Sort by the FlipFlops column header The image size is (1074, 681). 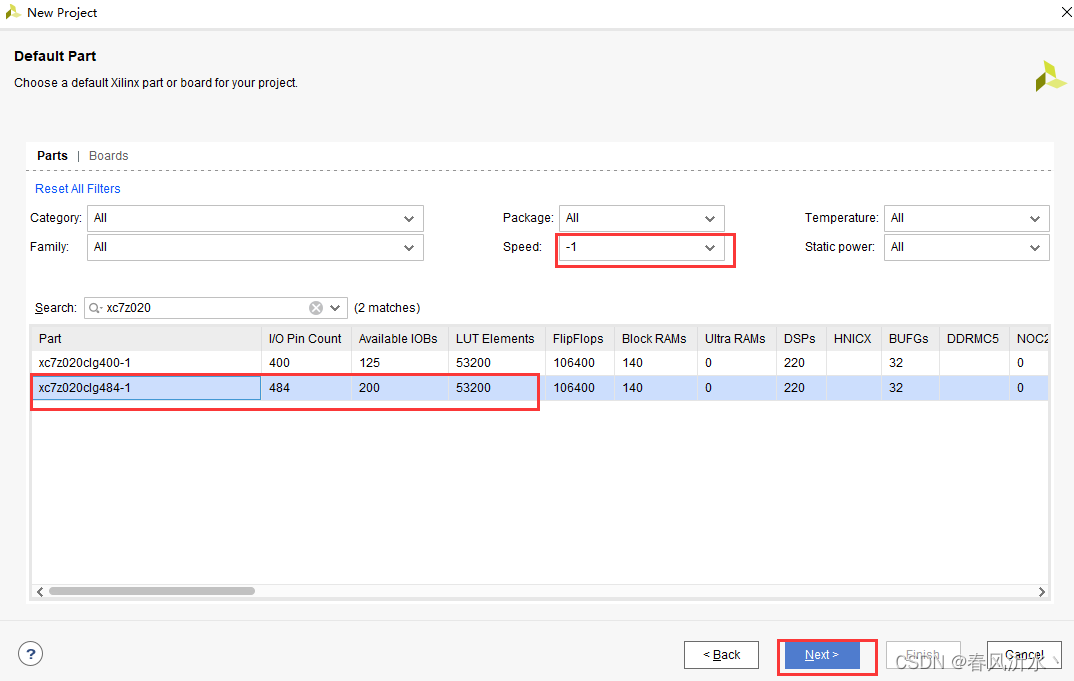[x=579, y=338]
